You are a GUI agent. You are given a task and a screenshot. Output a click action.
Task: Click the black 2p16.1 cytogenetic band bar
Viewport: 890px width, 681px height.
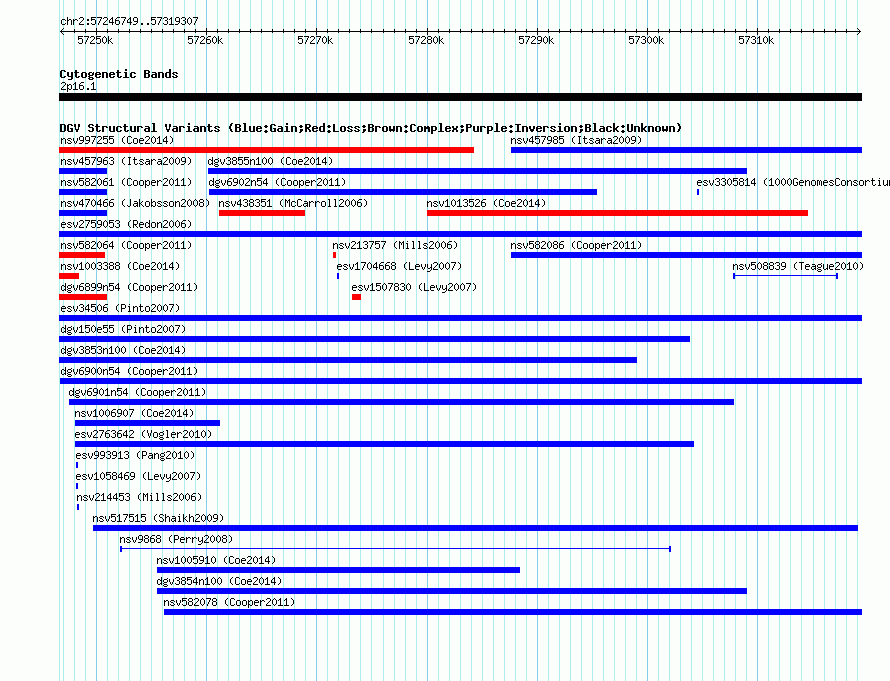[460, 97]
